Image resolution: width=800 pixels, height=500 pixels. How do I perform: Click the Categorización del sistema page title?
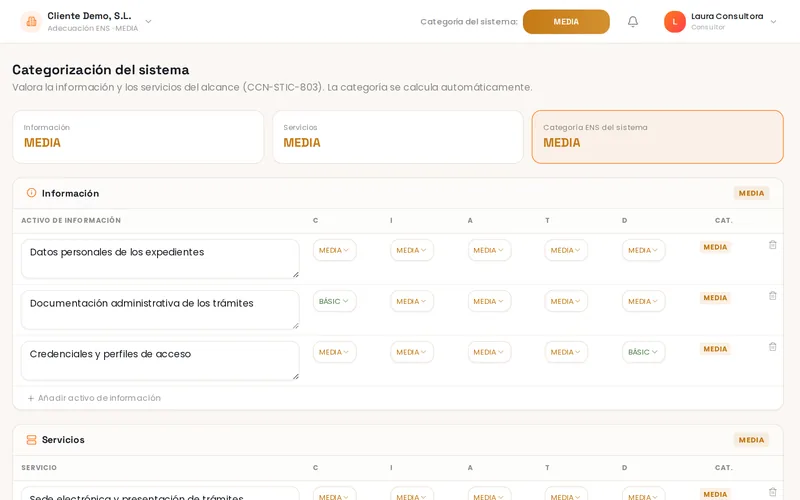[x=101, y=69]
